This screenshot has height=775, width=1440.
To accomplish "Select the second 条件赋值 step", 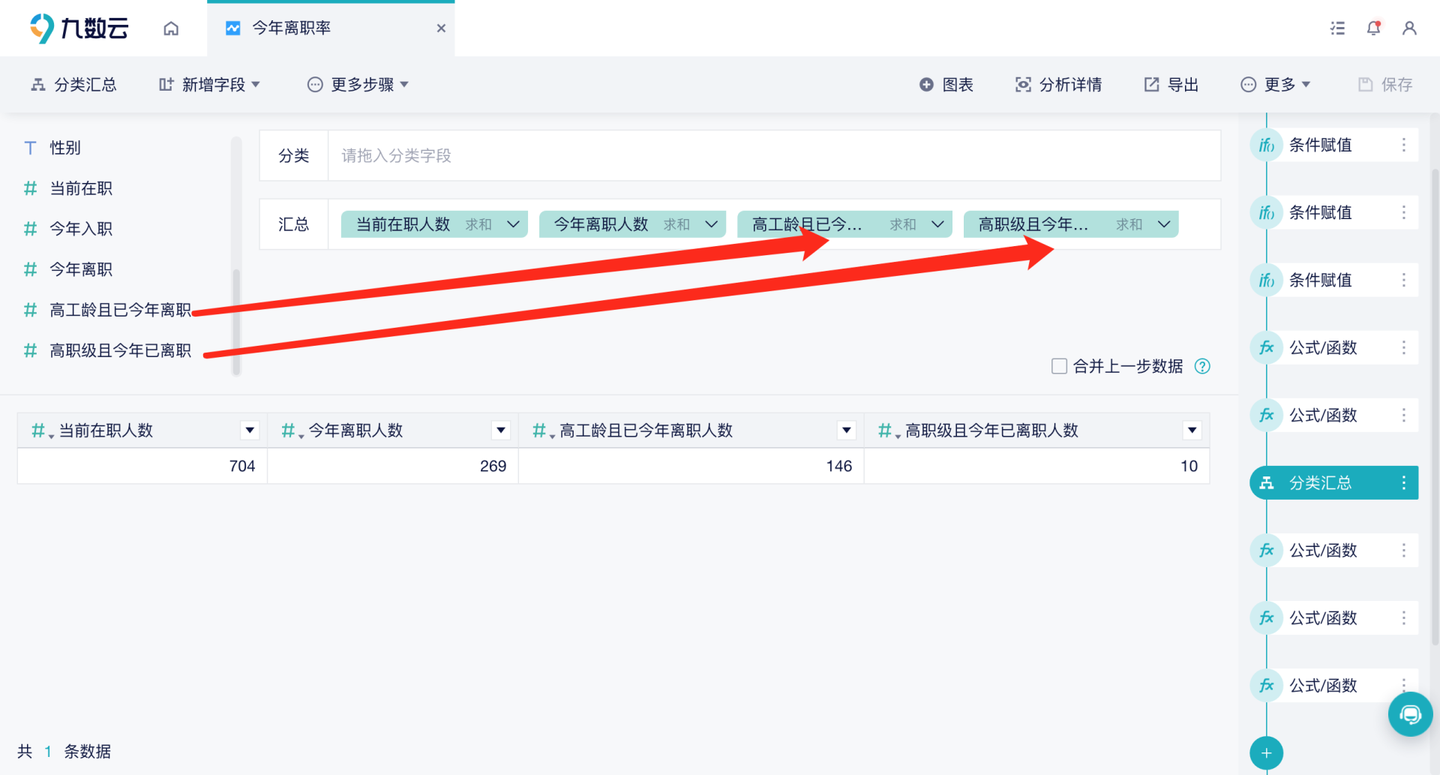I will 1334,213.
